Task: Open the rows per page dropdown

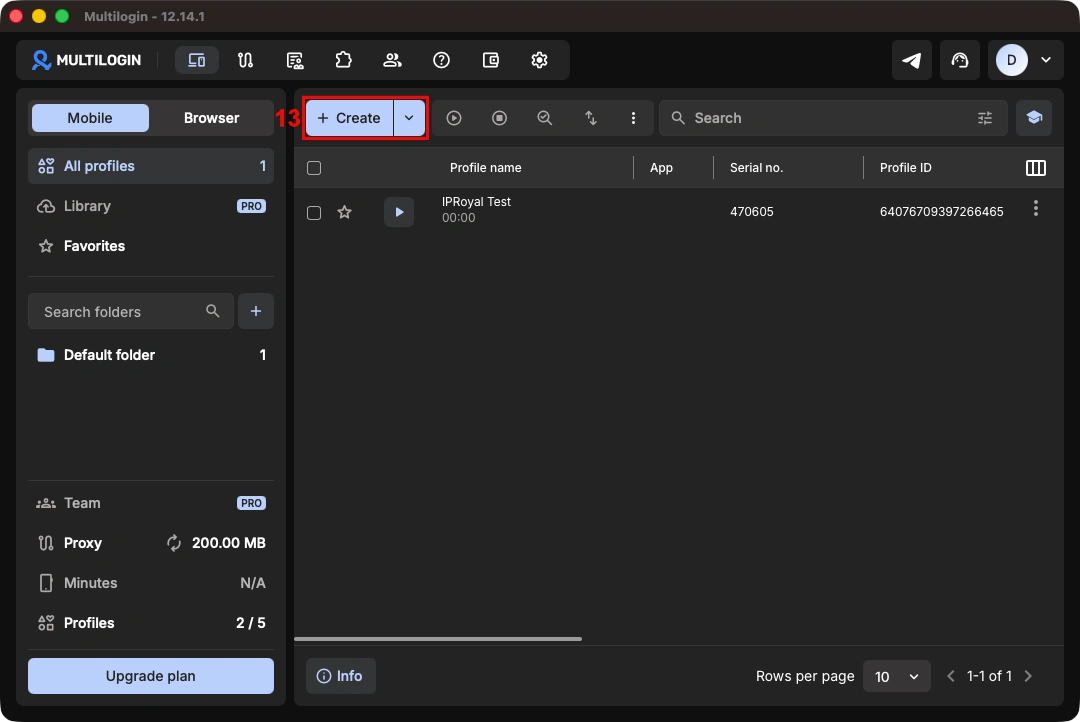Action: 896,677
